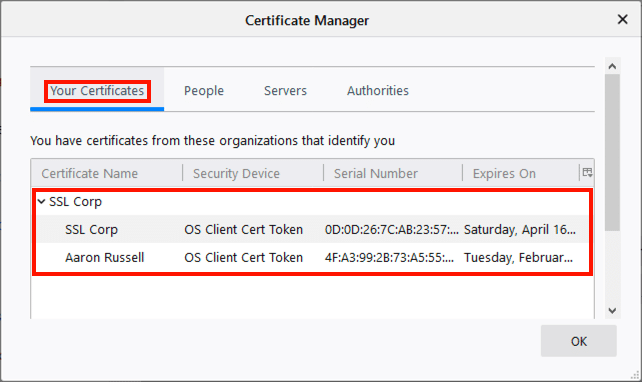Click the scrollbar up arrow
Image resolution: width=642 pixels, height=382 pixels.
point(612,66)
